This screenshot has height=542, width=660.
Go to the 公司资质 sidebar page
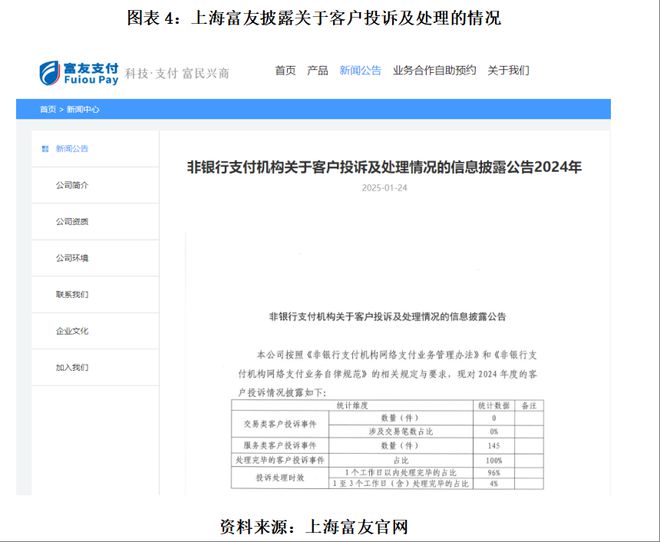tap(72, 222)
